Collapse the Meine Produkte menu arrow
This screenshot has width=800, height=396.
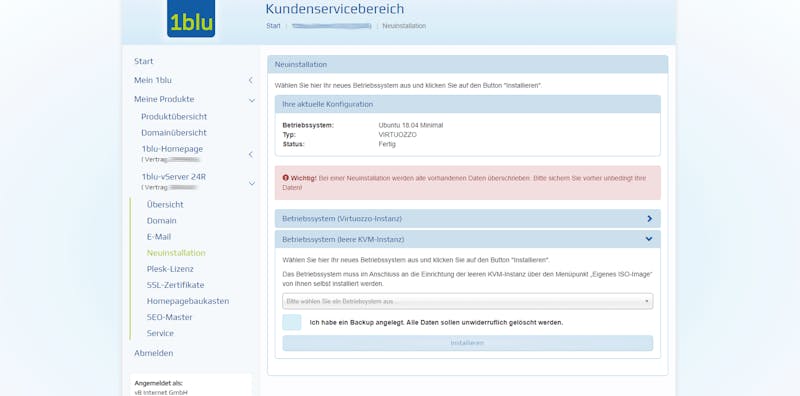252,101
